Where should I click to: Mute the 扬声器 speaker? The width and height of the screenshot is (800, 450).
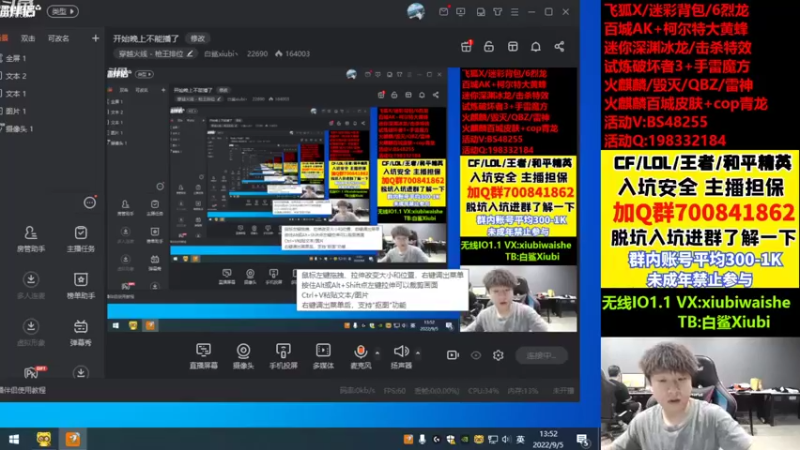[x=401, y=356]
